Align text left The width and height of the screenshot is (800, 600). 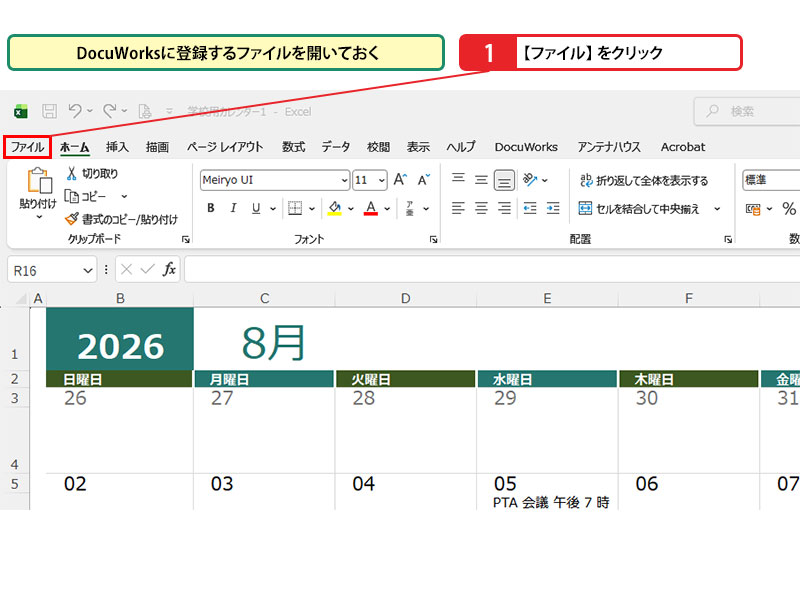(x=458, y=208)
